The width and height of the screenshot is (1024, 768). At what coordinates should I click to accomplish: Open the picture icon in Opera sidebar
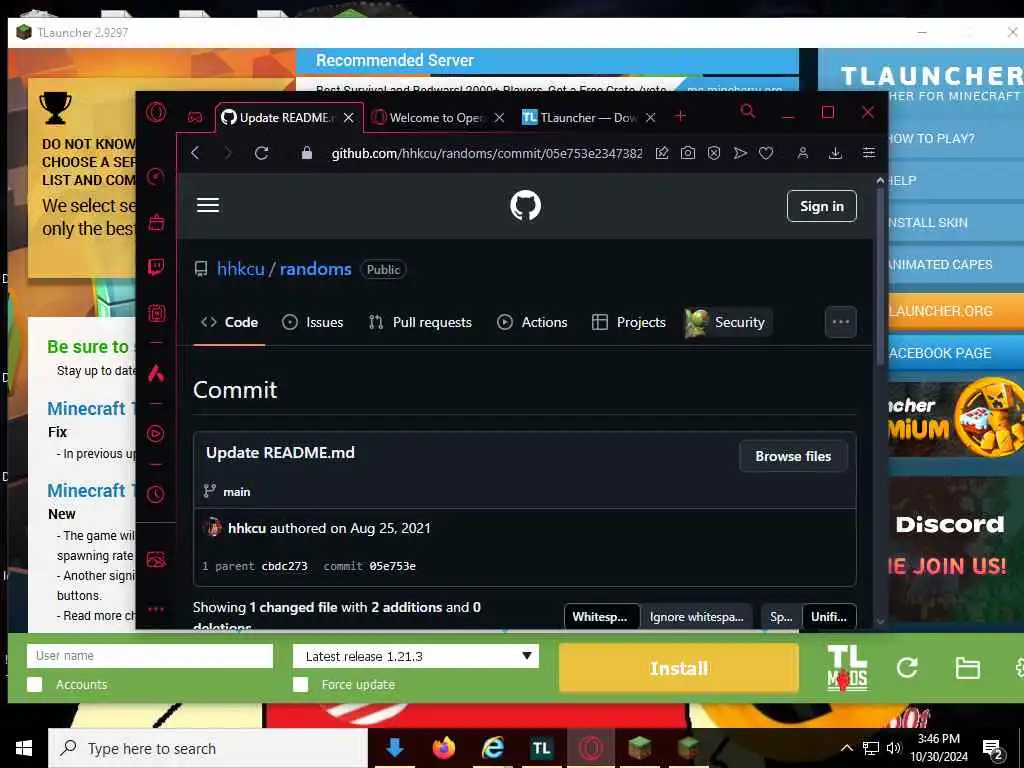(x=156, y=559)
